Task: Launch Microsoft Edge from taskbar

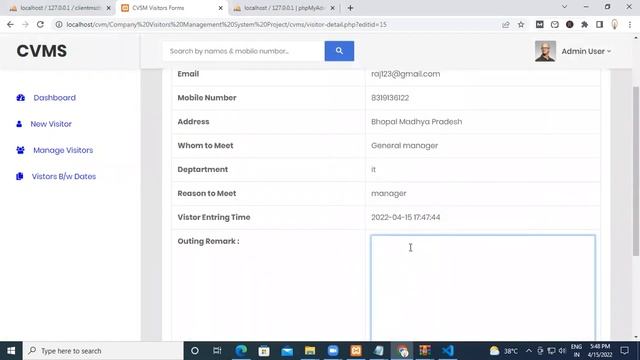Action: 241,351
